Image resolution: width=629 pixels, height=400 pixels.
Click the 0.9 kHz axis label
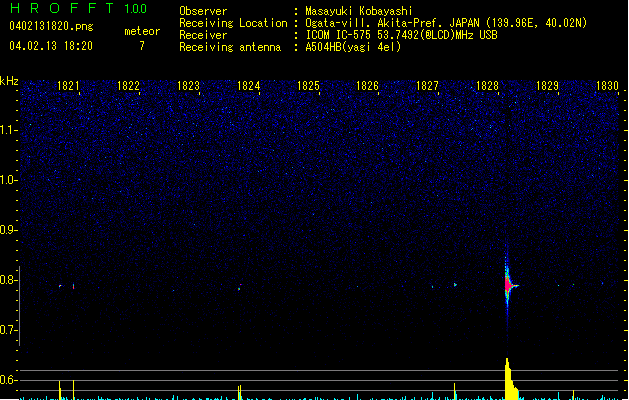[8, 230]
